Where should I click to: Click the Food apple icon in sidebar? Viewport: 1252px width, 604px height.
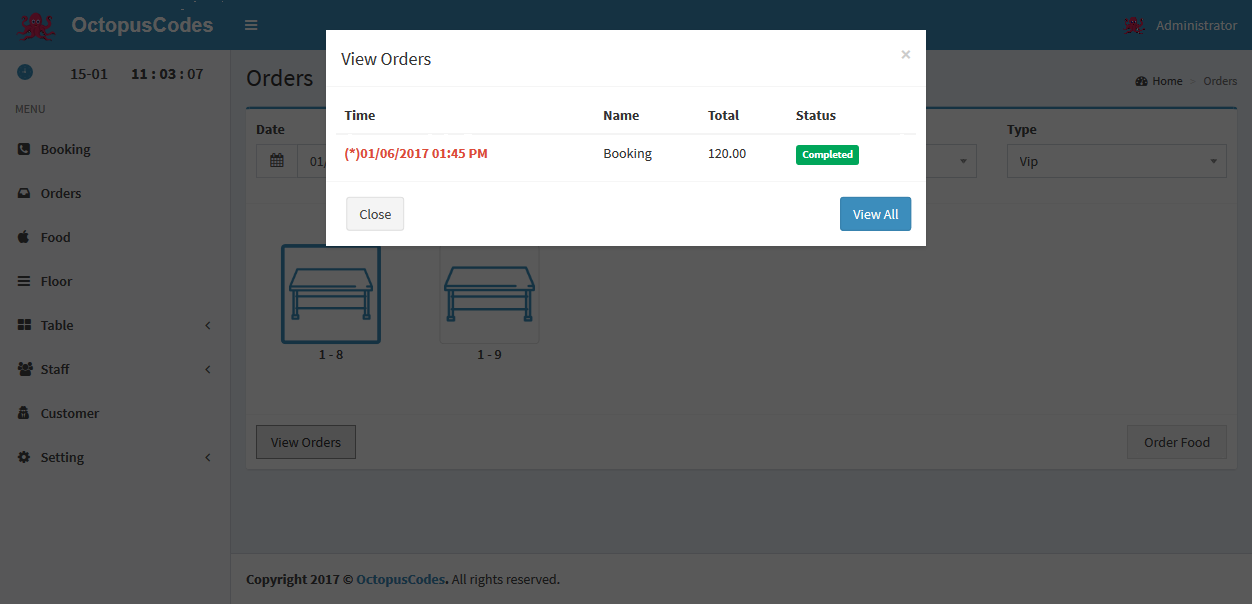tap(24, 237)
